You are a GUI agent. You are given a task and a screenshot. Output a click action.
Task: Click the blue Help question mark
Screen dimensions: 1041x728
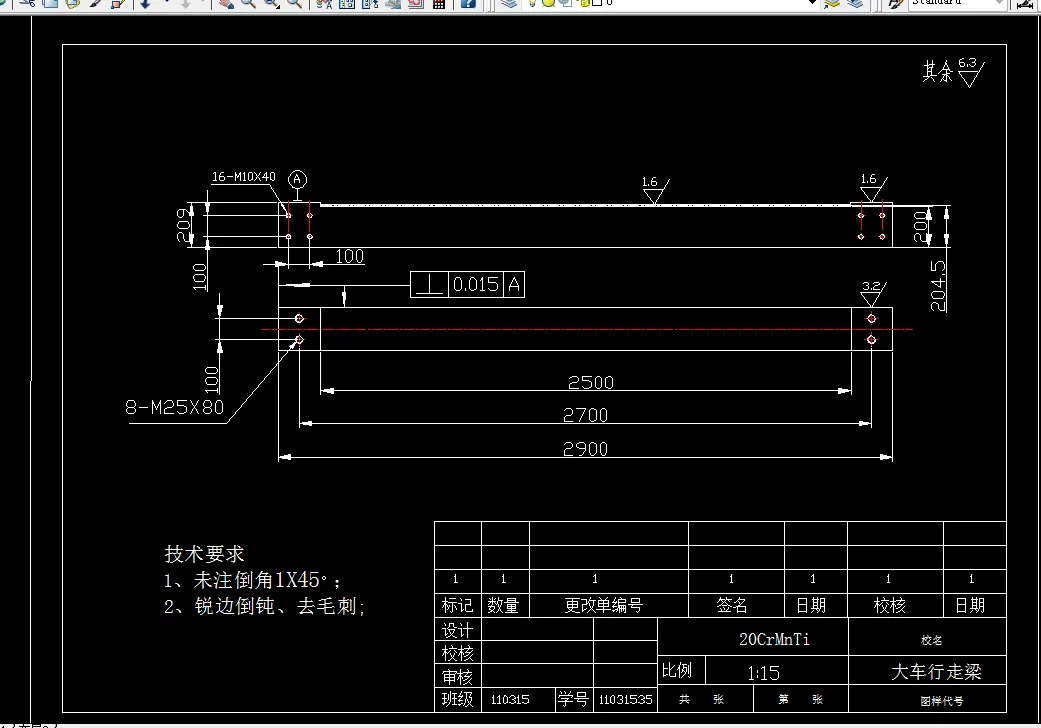pos(468,3)
